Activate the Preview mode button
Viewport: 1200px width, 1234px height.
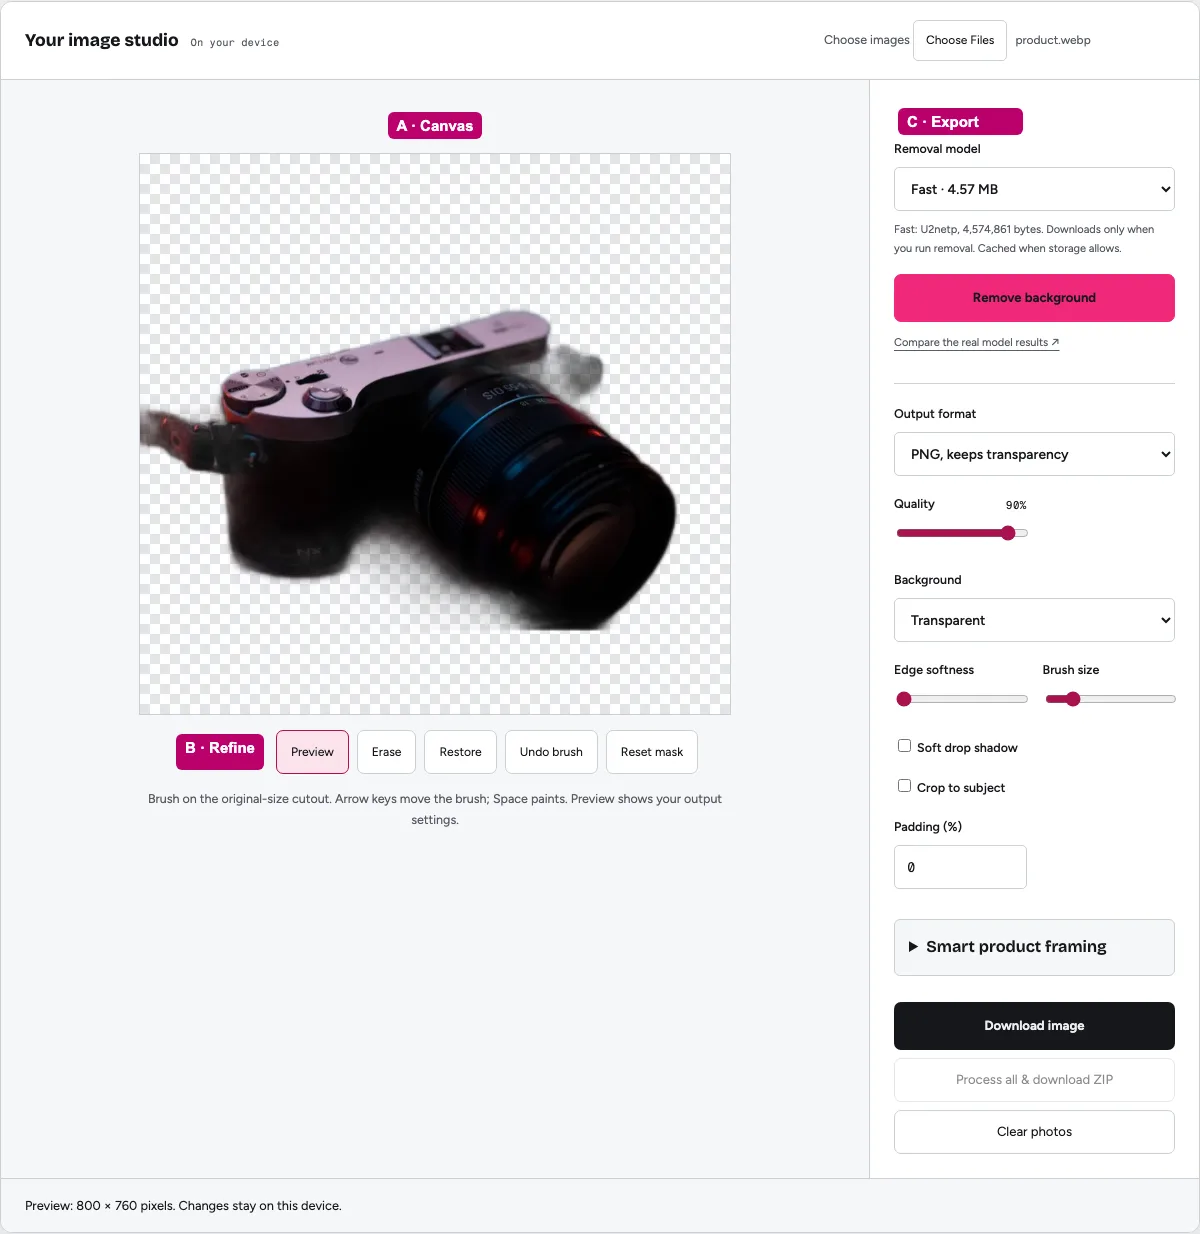(x=312, y=752)
